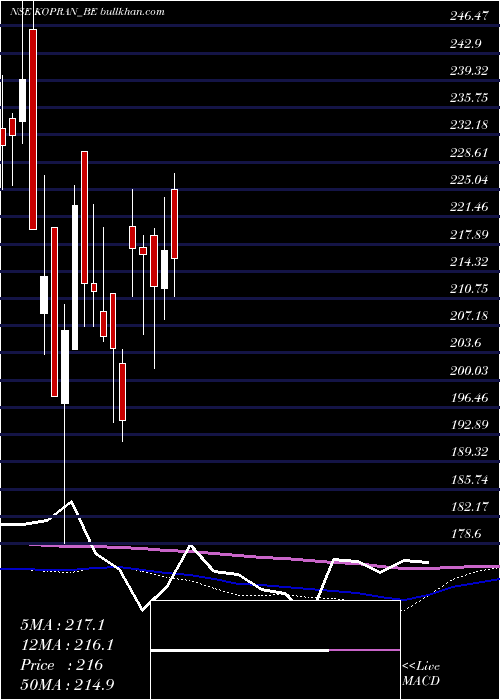Select the 221.46 price axis label
This screenshot has width=500, height=700.
pos(469,208)
